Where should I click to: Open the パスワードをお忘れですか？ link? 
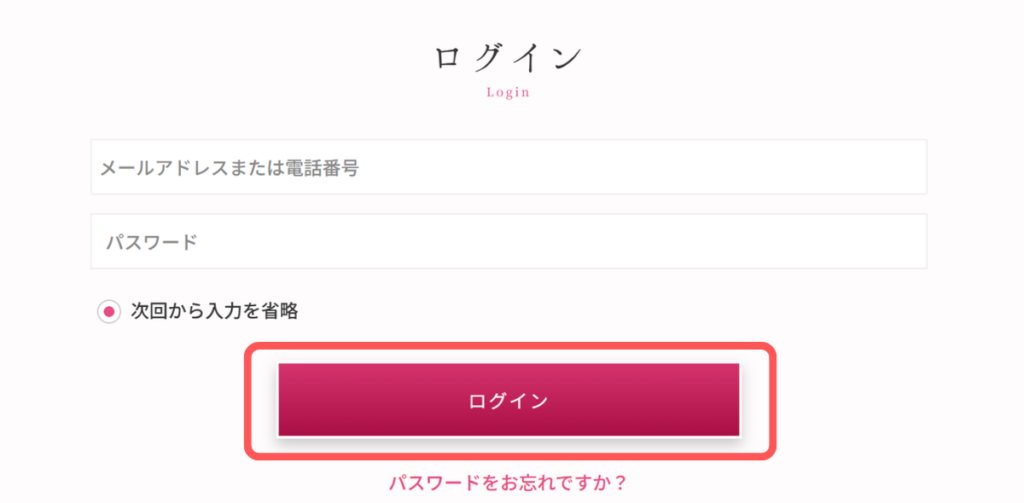508,484
